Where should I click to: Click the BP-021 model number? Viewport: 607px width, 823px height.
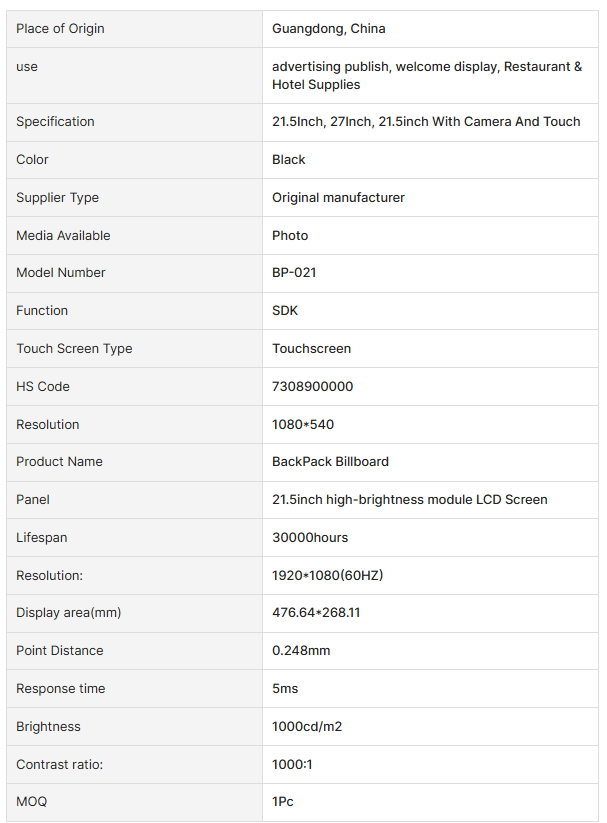click(x=294, y=273)
